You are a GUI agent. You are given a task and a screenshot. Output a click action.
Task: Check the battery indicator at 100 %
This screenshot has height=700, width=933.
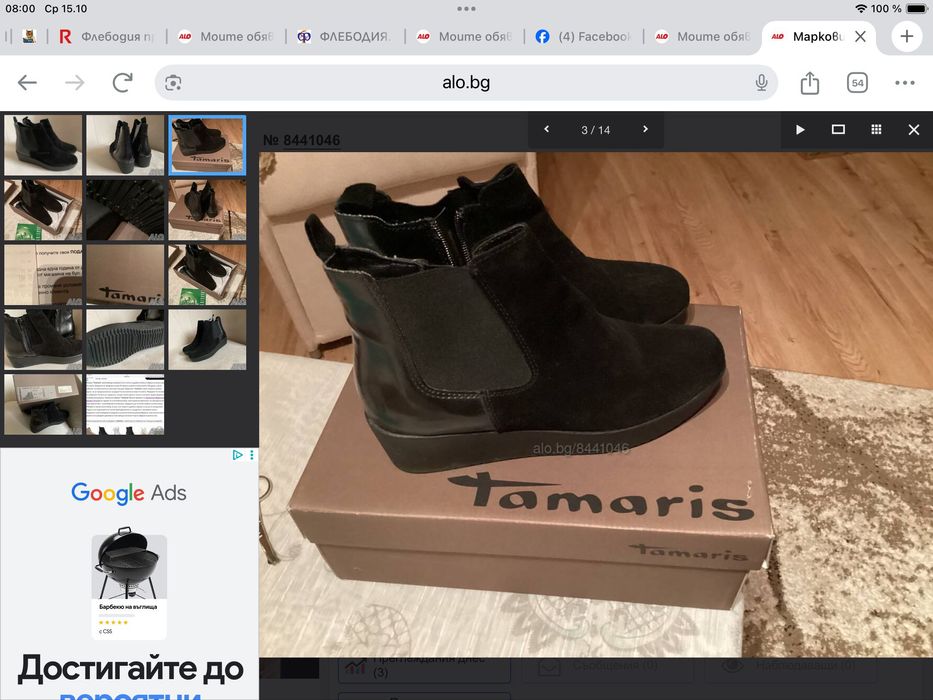[x=917, y=8]
